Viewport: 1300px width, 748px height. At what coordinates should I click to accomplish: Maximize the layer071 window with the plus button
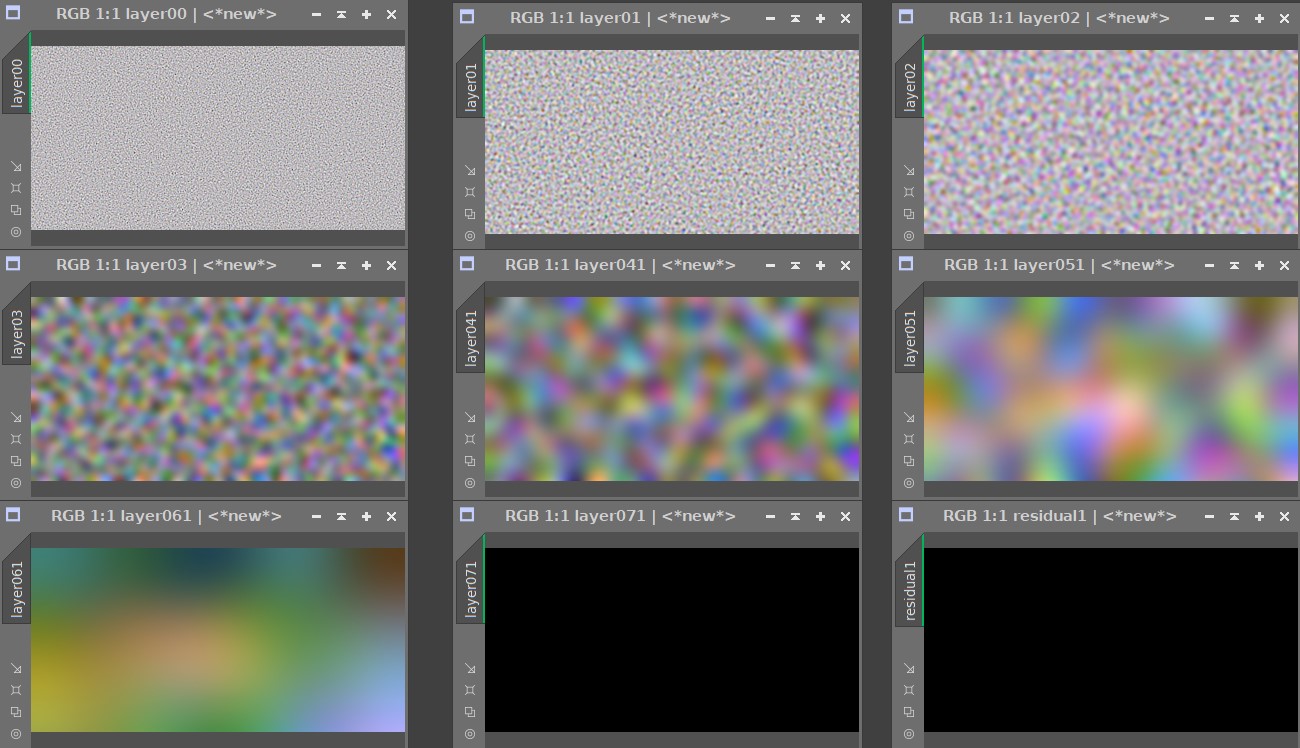pos(820,517)
